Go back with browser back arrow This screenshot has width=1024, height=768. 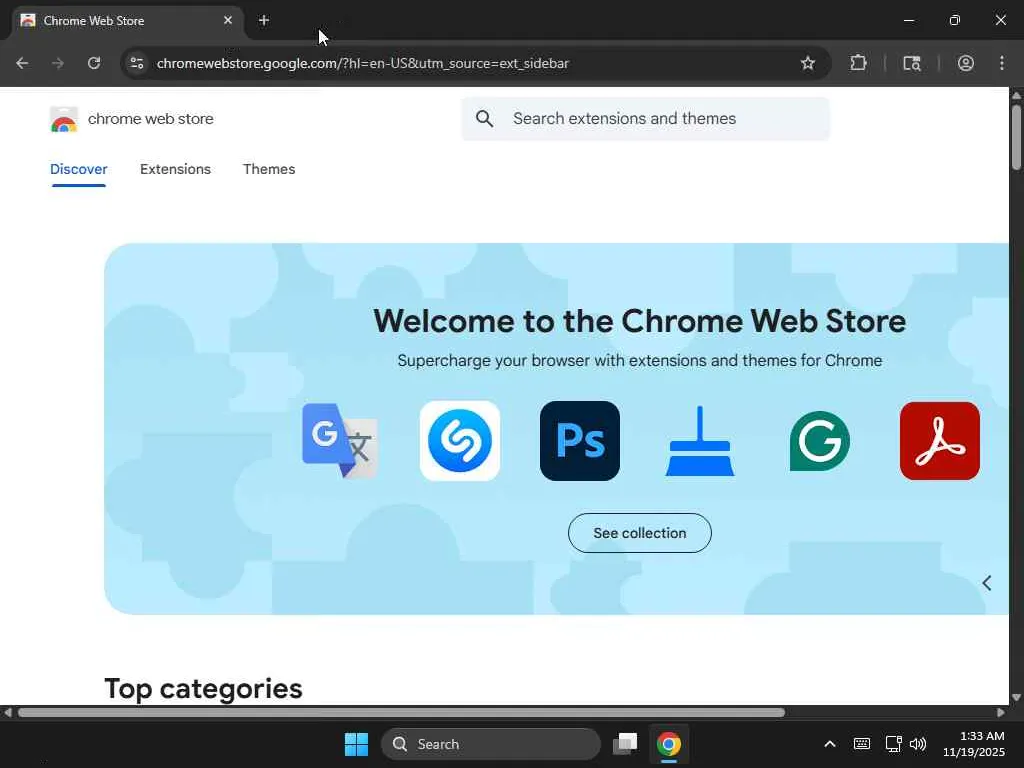coord(22,63)
